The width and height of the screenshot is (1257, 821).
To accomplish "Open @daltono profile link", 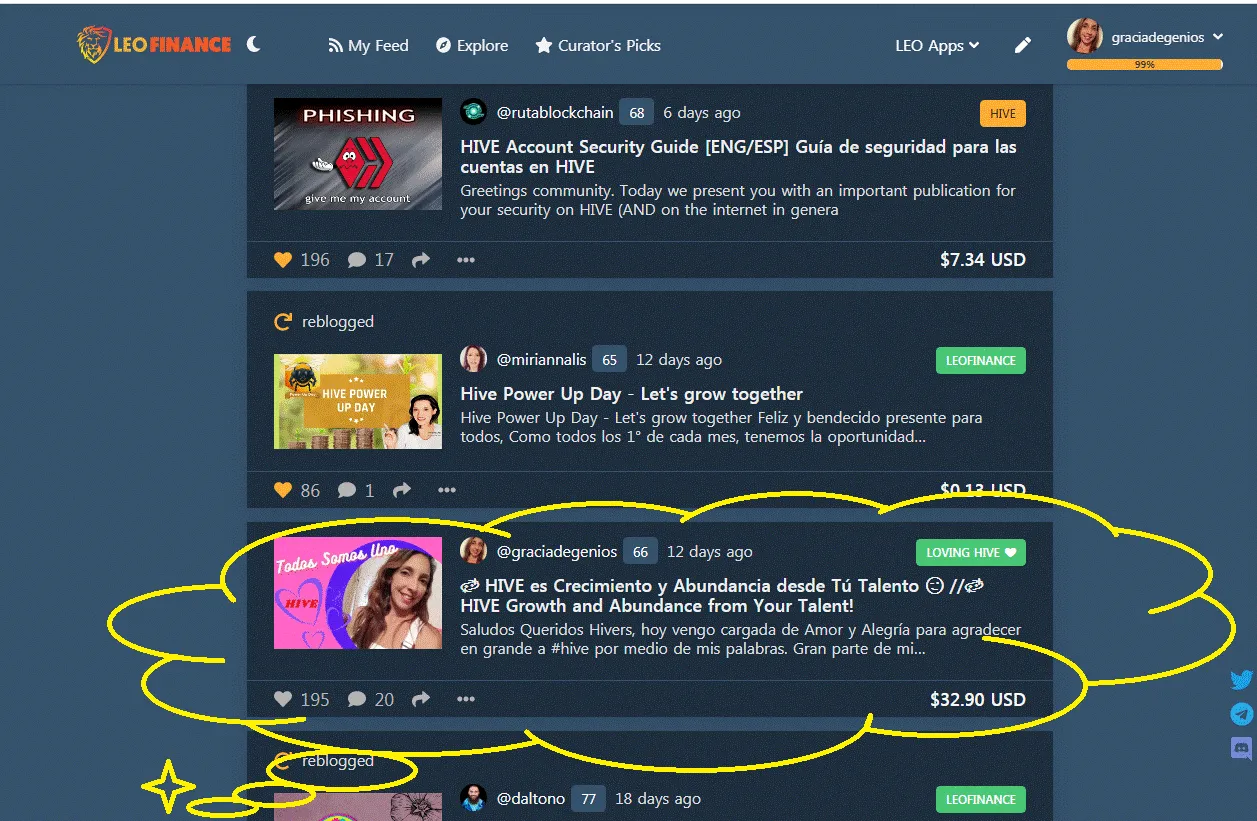I will pyautogui.click(x=531, y=799).
